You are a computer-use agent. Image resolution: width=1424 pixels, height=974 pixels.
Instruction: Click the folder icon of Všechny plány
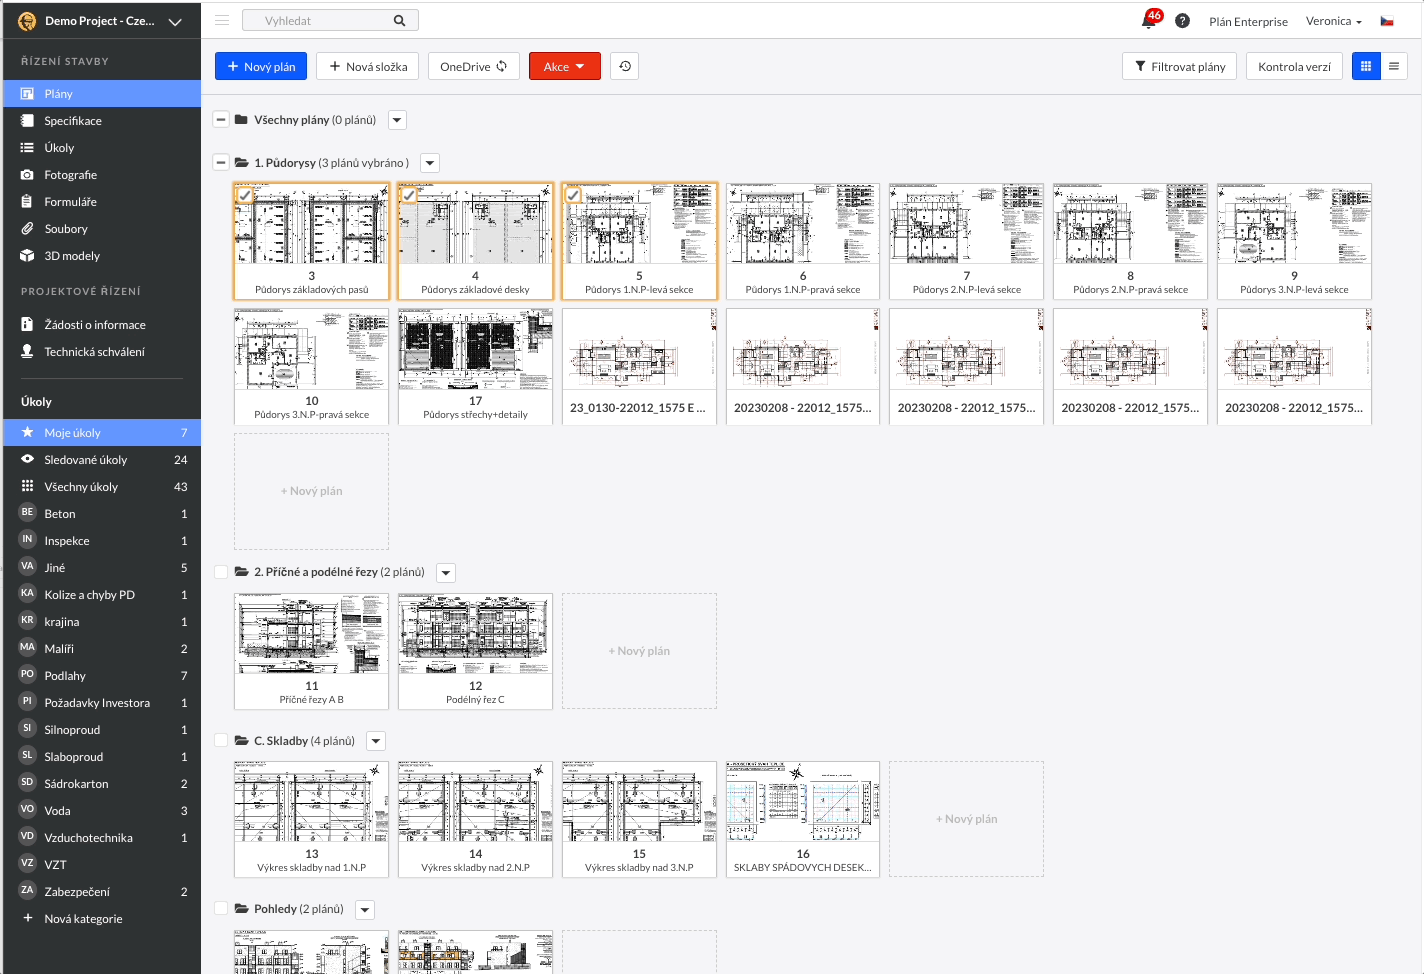click(241, 119)
